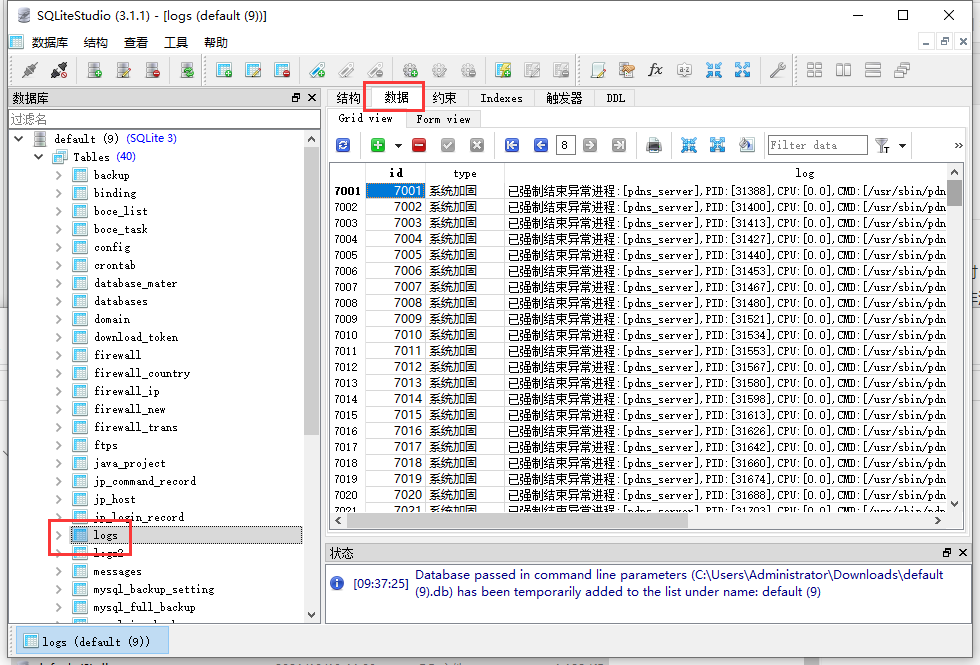Click the Filter data input field
Image resolution: width=980 pixels, height=665 pixels.
(x=818, y=145)
